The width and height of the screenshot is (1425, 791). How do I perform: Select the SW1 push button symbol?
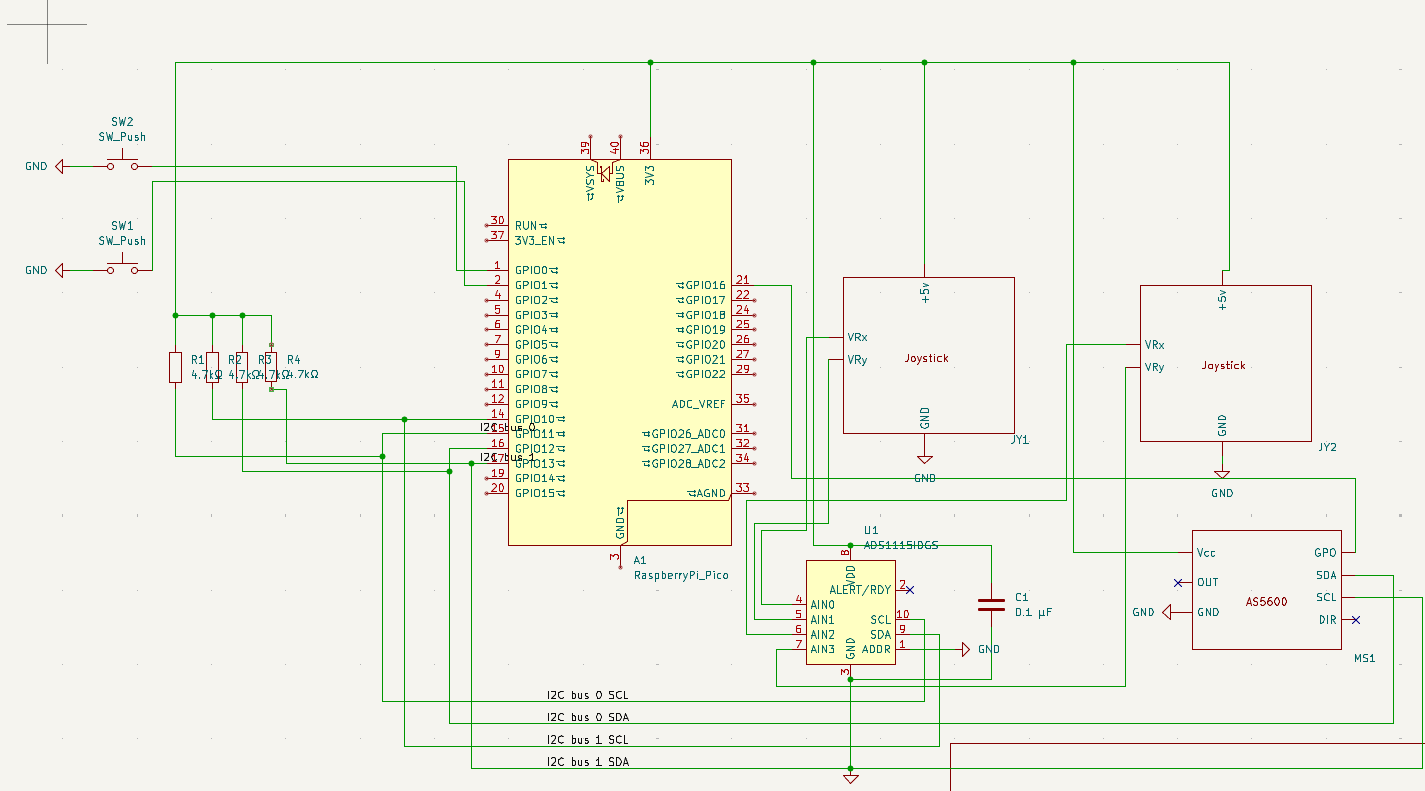[122, 267]
